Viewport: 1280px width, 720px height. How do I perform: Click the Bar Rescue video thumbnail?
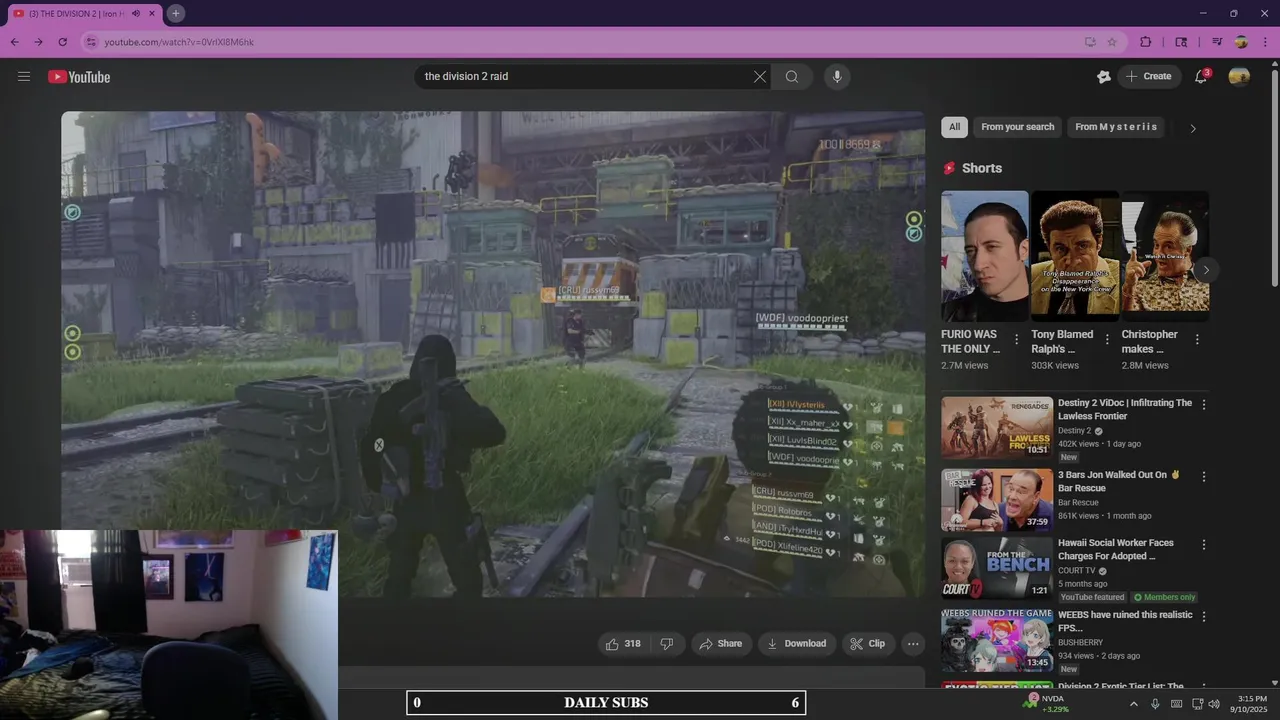click(x=996, y=500)
